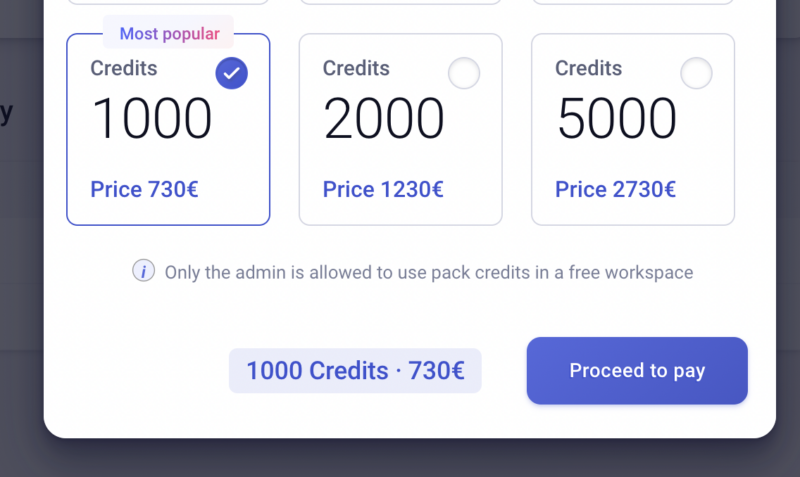Select the 2000 credits radio button
This screenshot has width=800, height=477.
coord(464,73)
